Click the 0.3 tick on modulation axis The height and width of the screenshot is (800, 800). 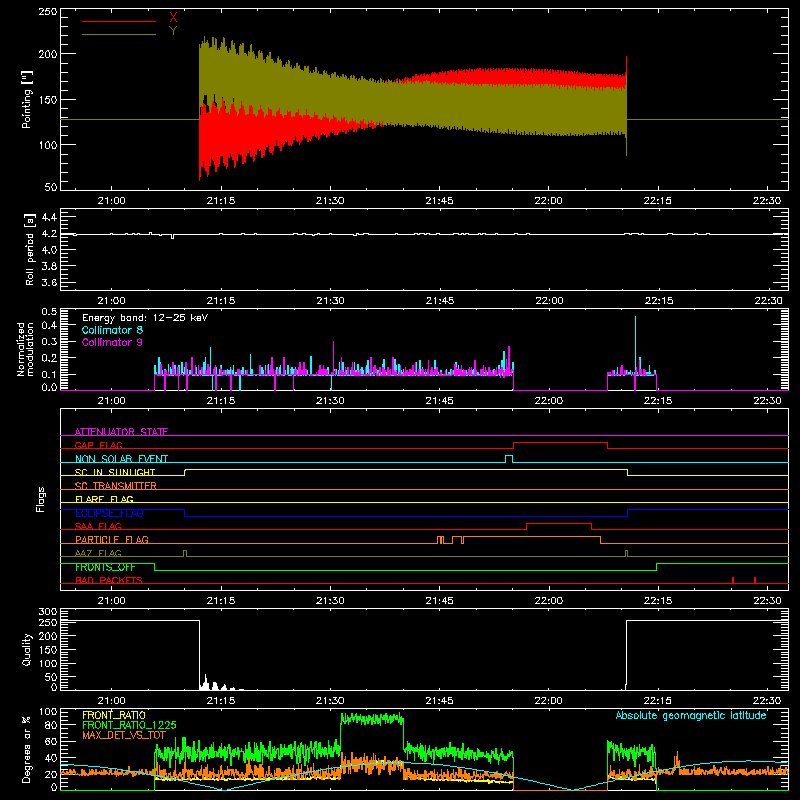(49, 342)
